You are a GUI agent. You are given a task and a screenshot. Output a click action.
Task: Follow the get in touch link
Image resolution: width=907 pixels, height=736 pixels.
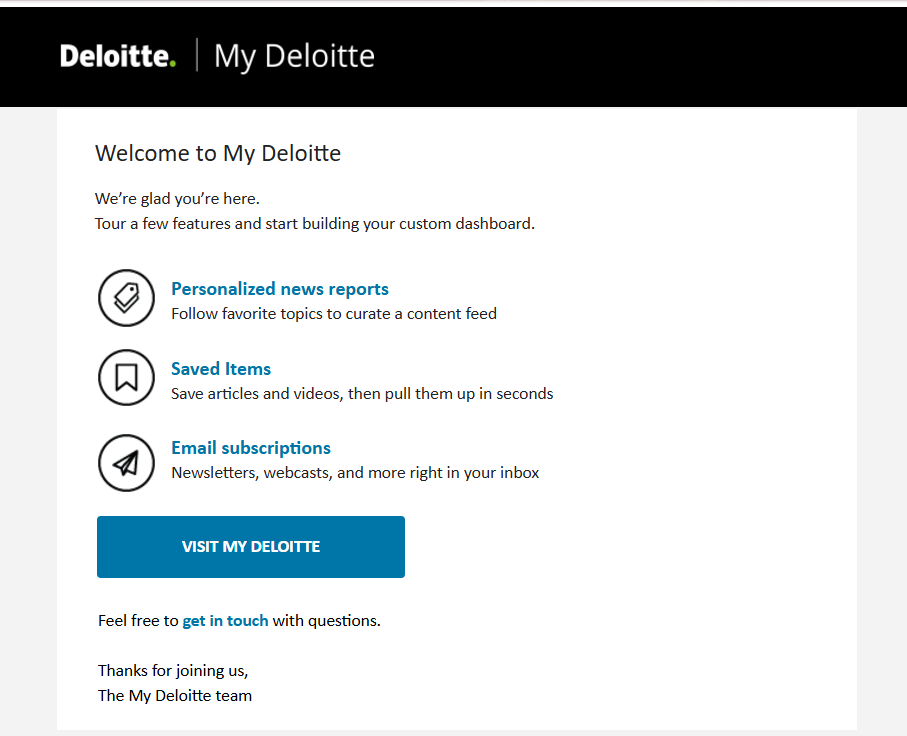coord(226,621)
